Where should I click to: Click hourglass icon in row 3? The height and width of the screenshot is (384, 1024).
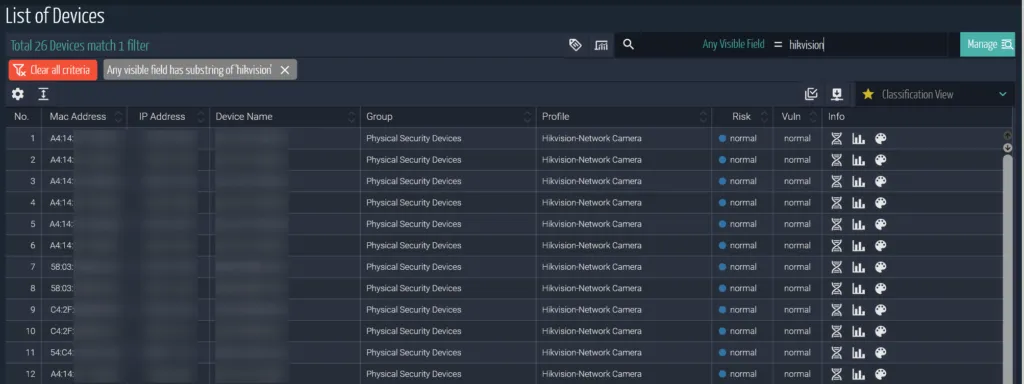click(x=836, y=181)
